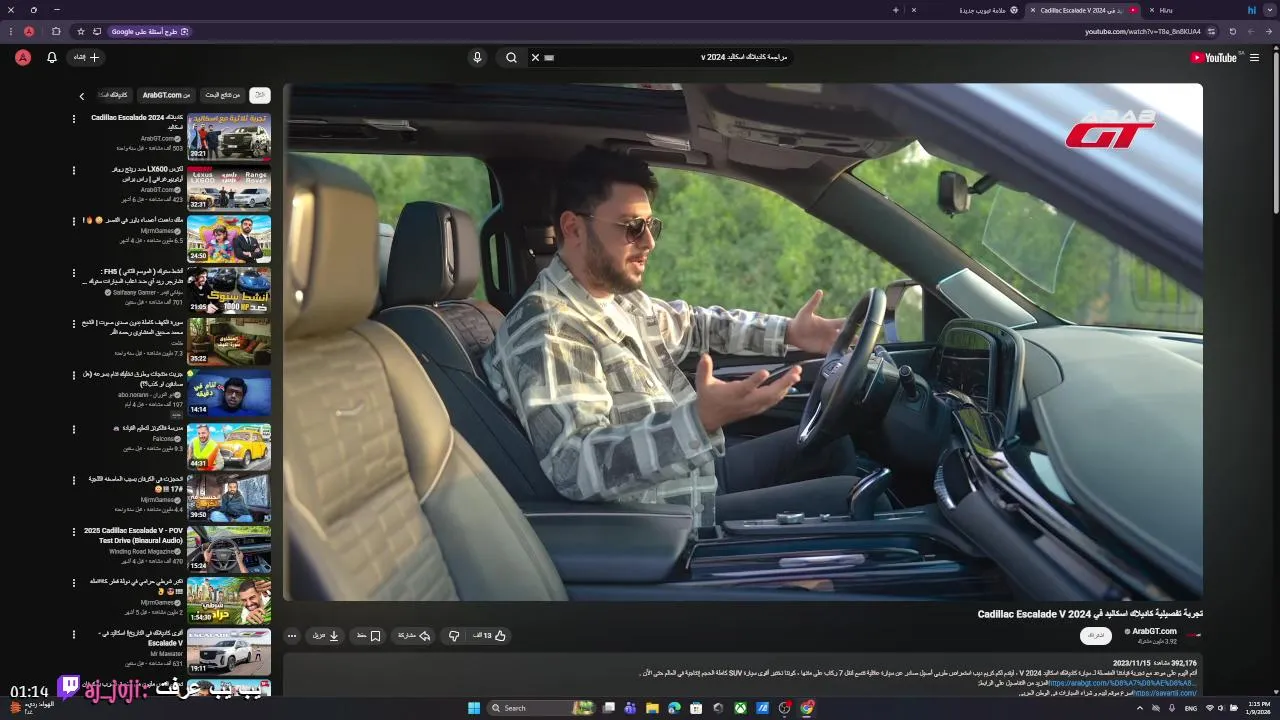Open options menu for FH5 video

tap(73, 273)
